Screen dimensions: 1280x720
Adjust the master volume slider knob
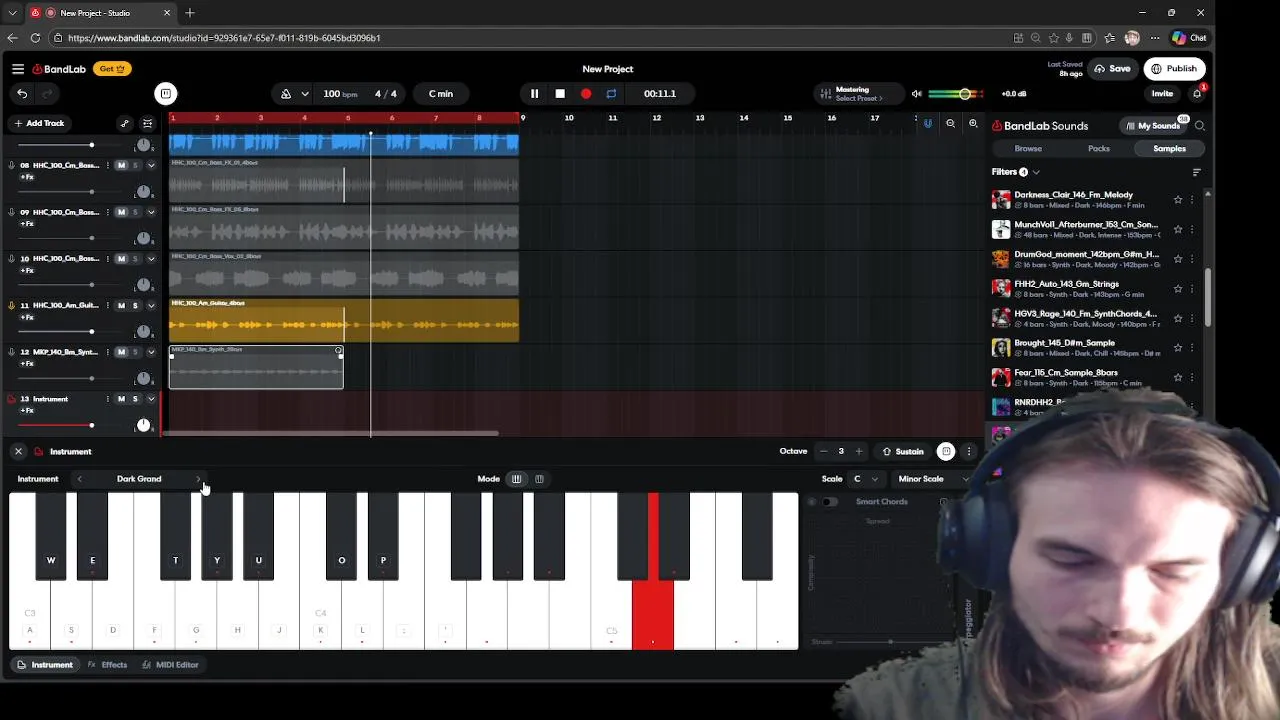coord(965,94)
